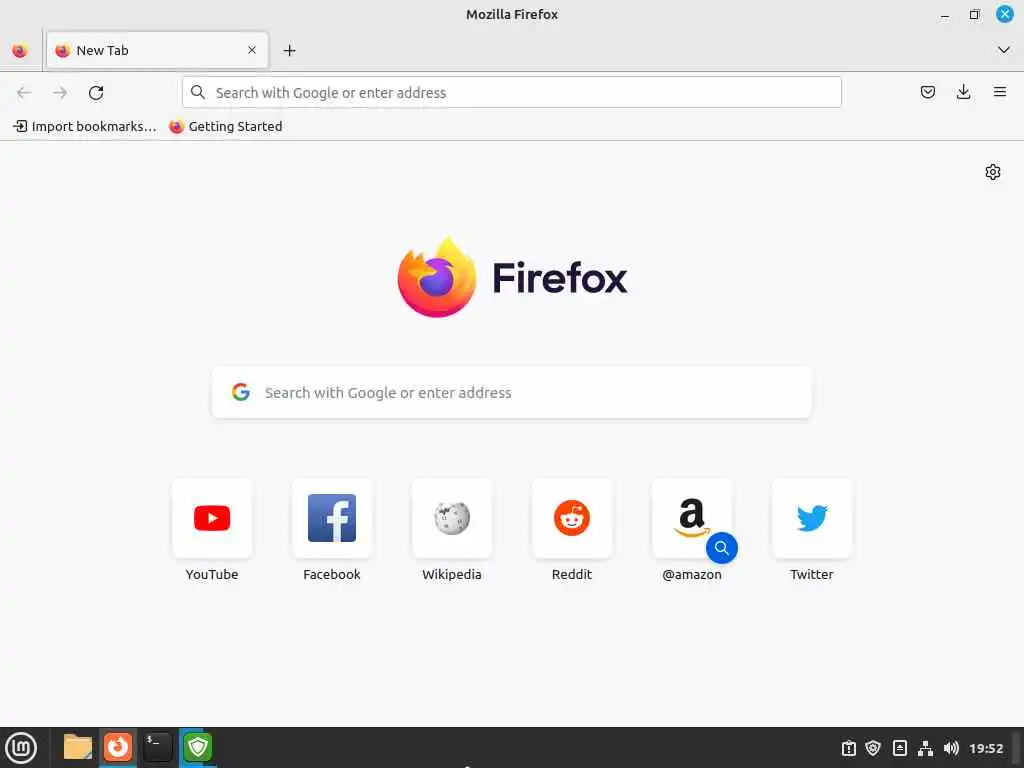Launch the Terminal from taskbar
Screen dimensions: 1024x768
point(157,747)
